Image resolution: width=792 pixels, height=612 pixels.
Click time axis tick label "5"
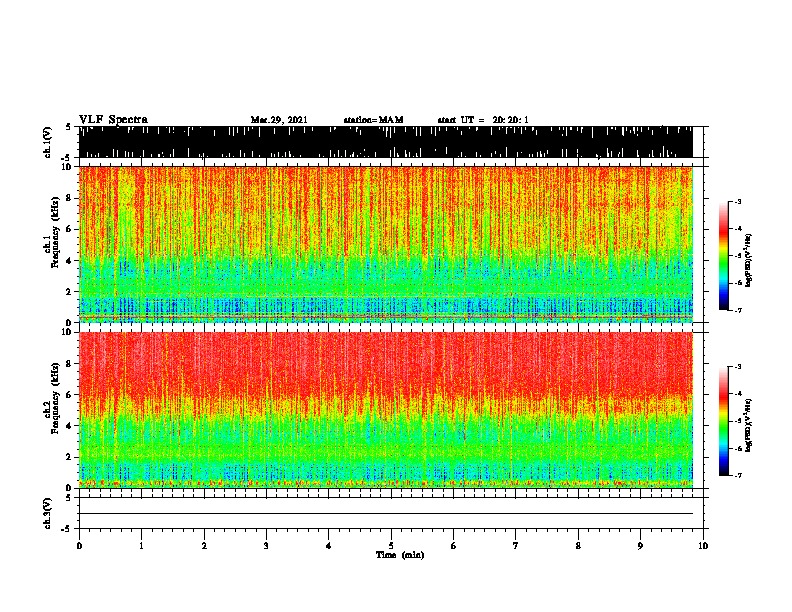pyautogui.click(x=391, y=546)
